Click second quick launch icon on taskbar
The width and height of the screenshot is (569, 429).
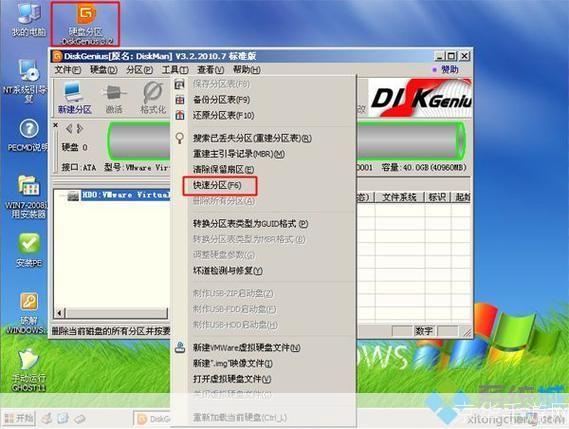point(63,418)
